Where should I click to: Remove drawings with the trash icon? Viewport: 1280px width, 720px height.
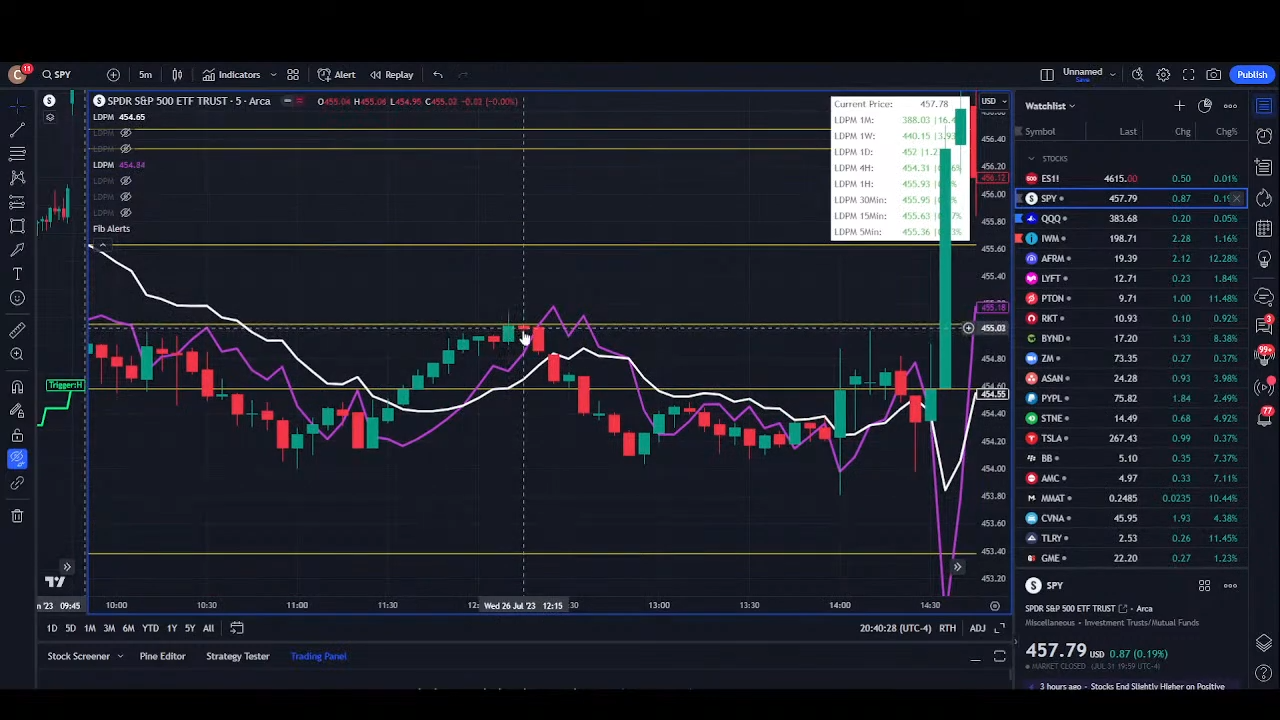tap(17, 516)
